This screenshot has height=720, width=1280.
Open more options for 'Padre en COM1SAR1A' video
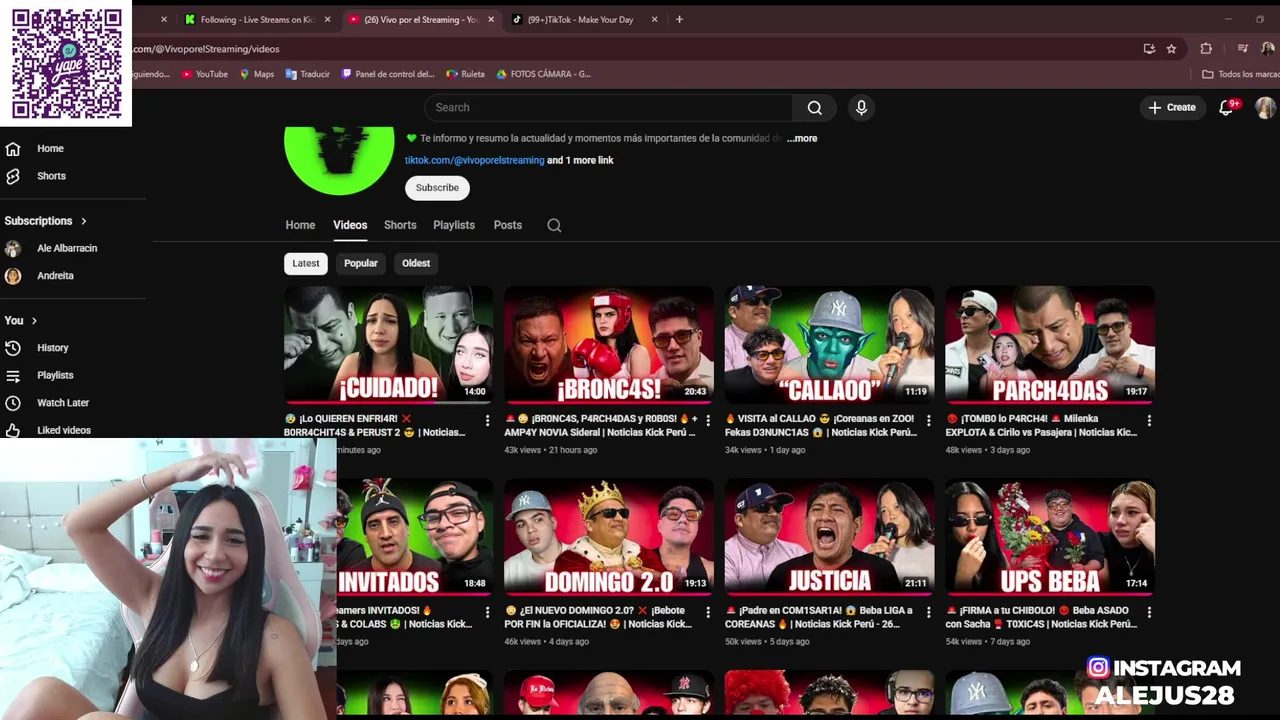[929, 613]
